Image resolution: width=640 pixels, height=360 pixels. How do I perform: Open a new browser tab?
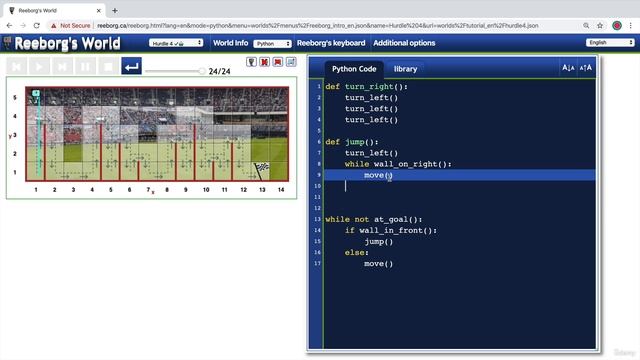click(x=115, y=11)
